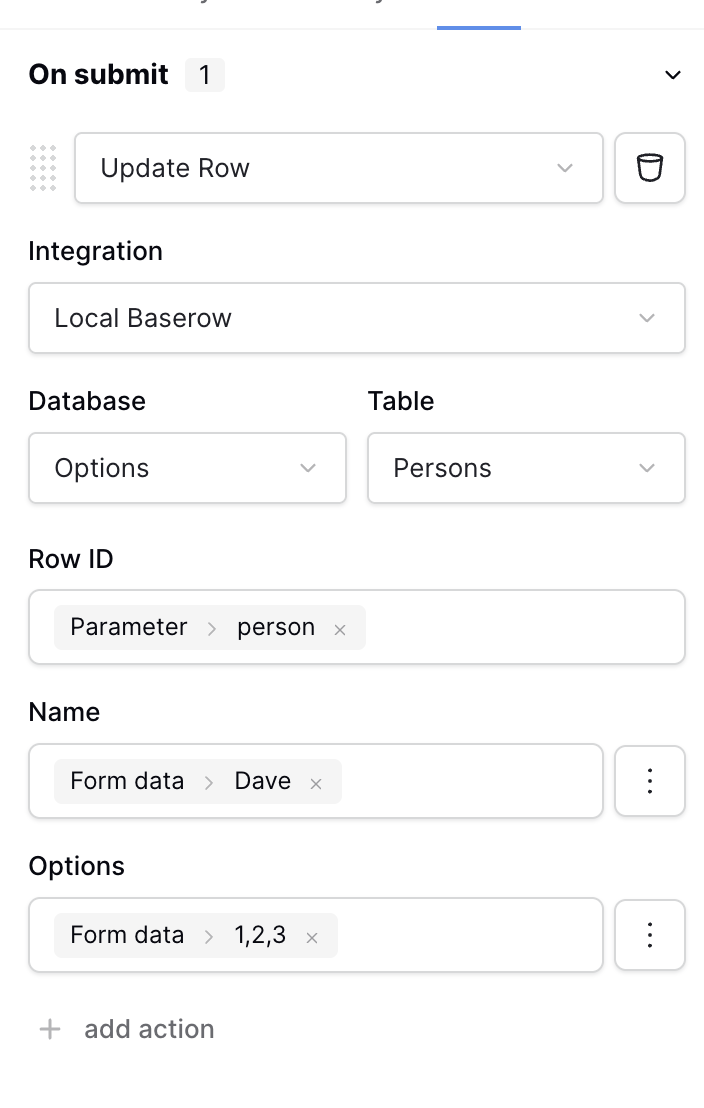
Task: Select the Form data Dave chip
Action: [x=180, y=781]
